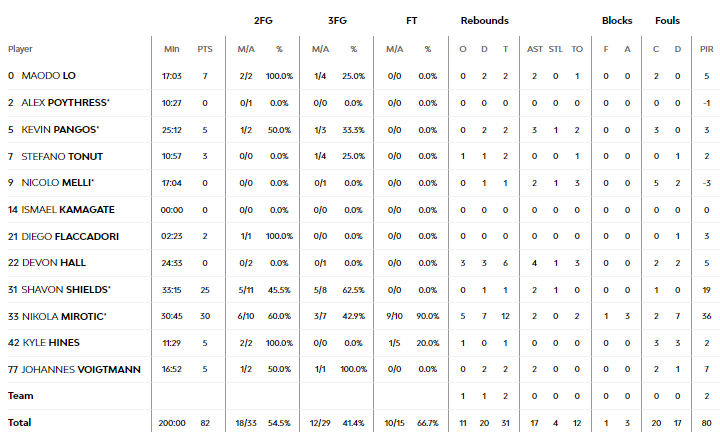This screenshot has width=720, height=432.
Task: Click the AST column header
Action: pyautogui.click(x=534, y=49)
